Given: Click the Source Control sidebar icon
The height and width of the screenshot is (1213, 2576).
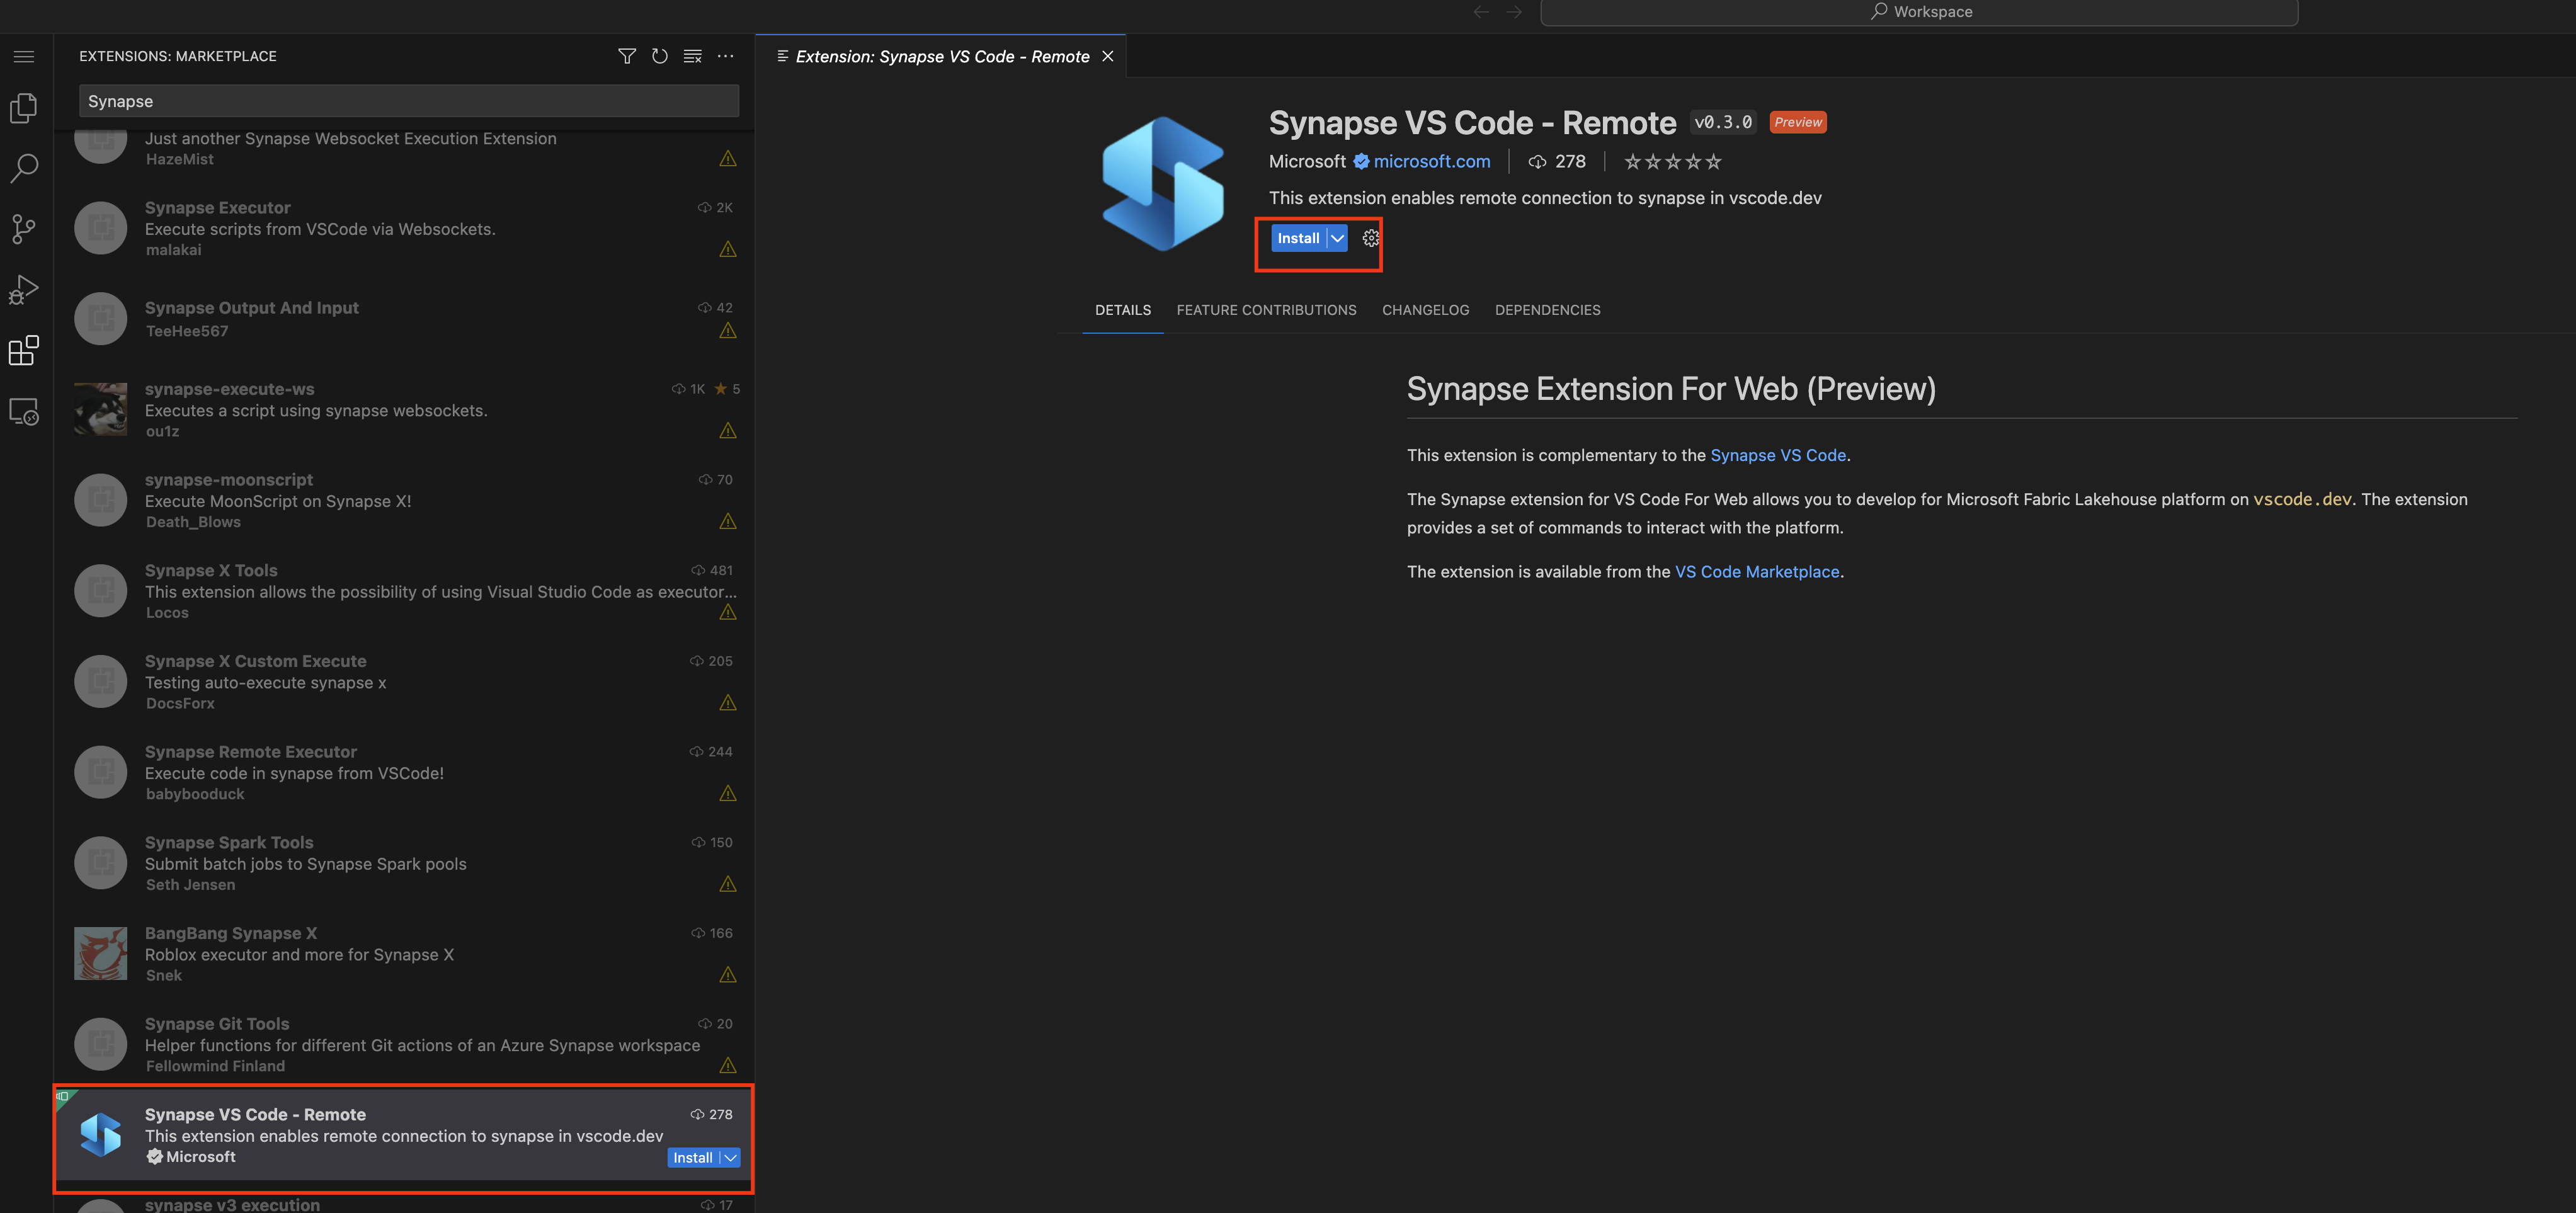Looking at the screenshot, I should click(25, 229).
